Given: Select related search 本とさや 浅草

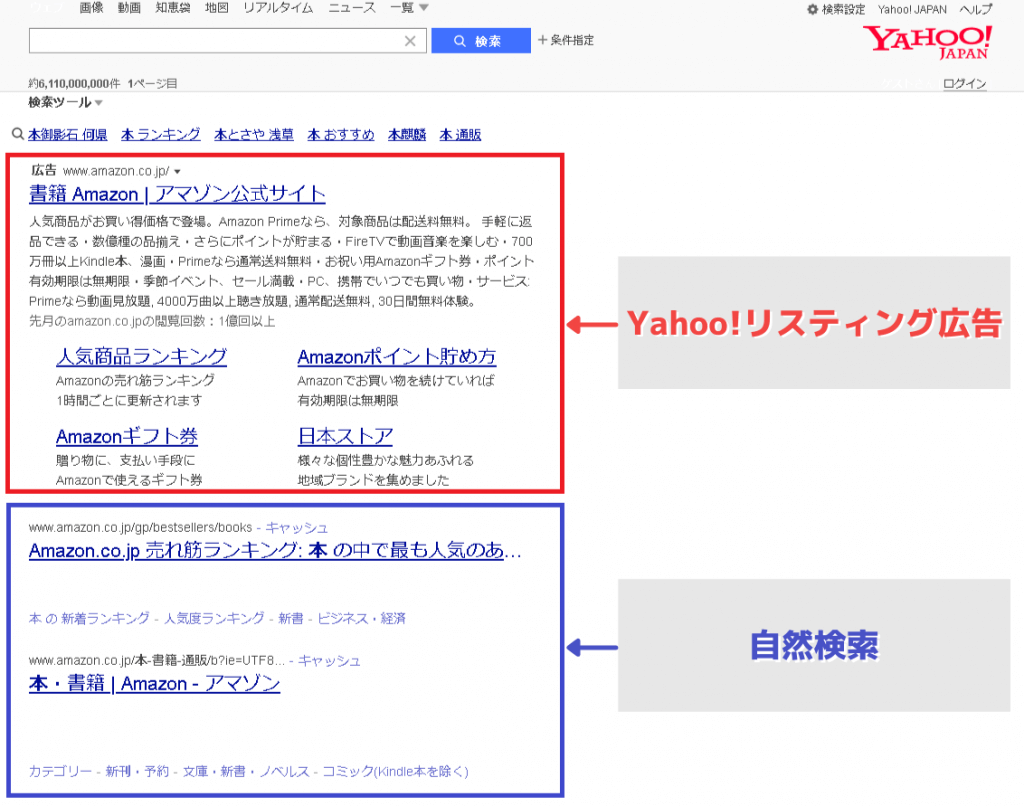Looking at the screenshot, I should (254, 135).
